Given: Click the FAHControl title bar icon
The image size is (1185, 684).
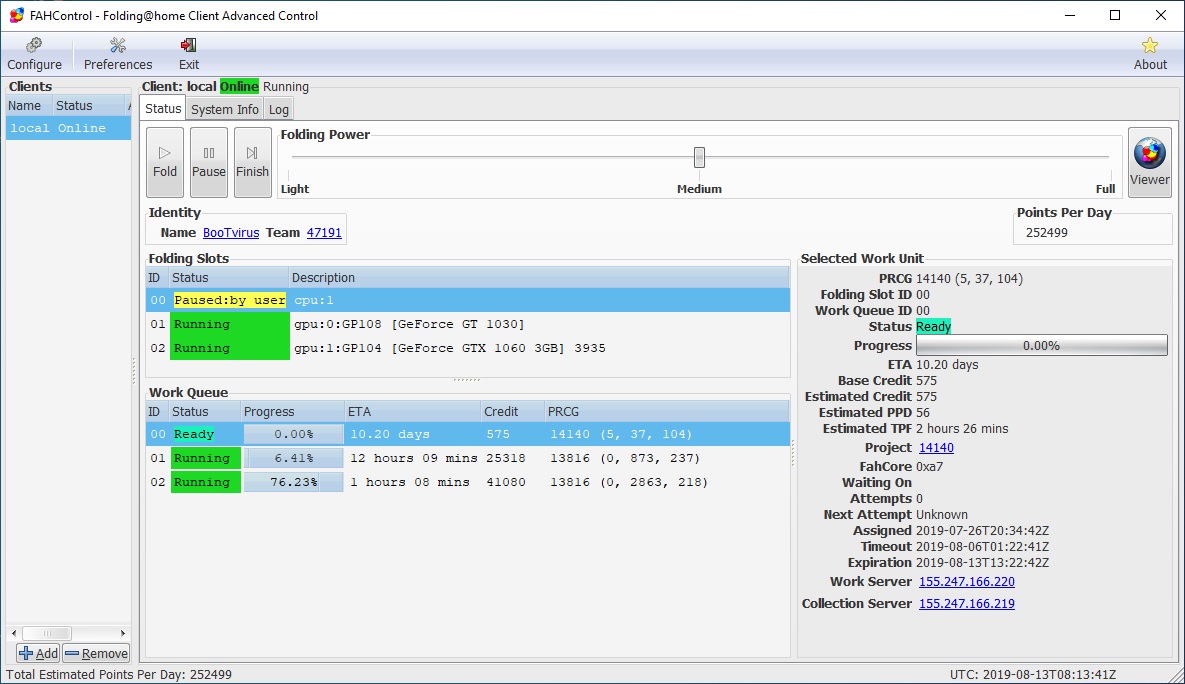Looking at the screenshot, I should click(x=16, y=15).
